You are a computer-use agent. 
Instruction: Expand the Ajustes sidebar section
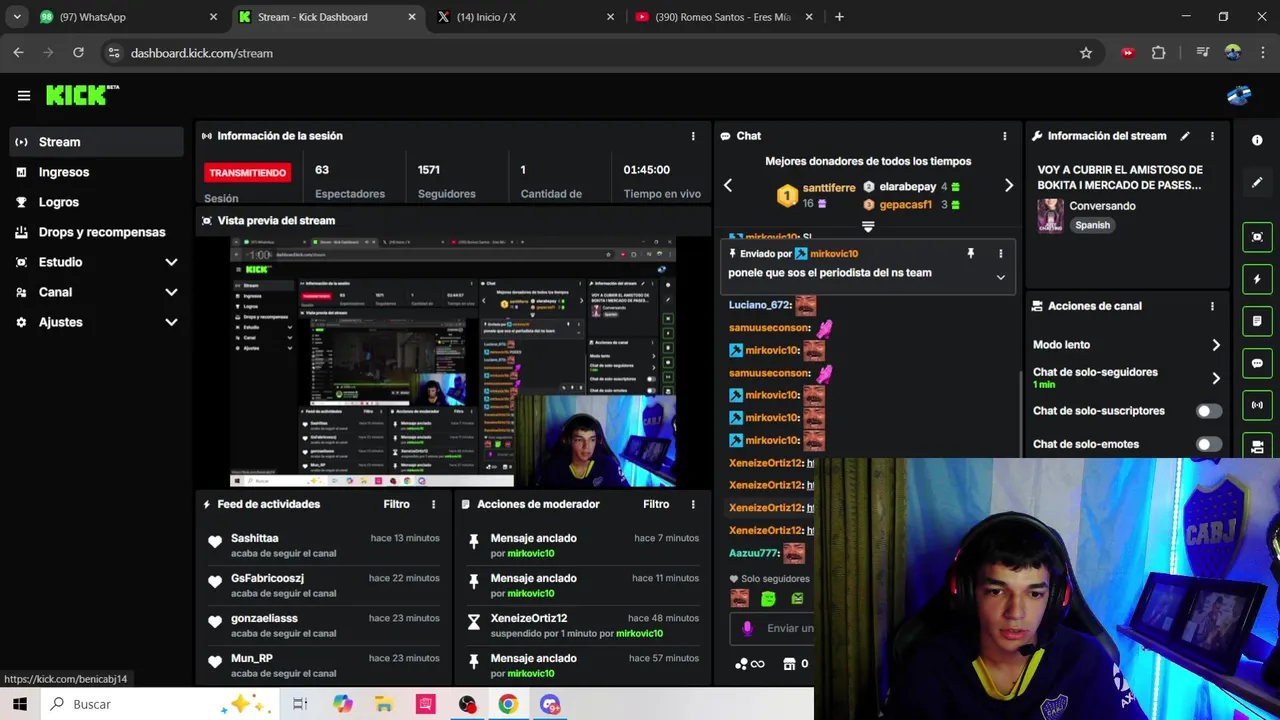coord(171,322)
